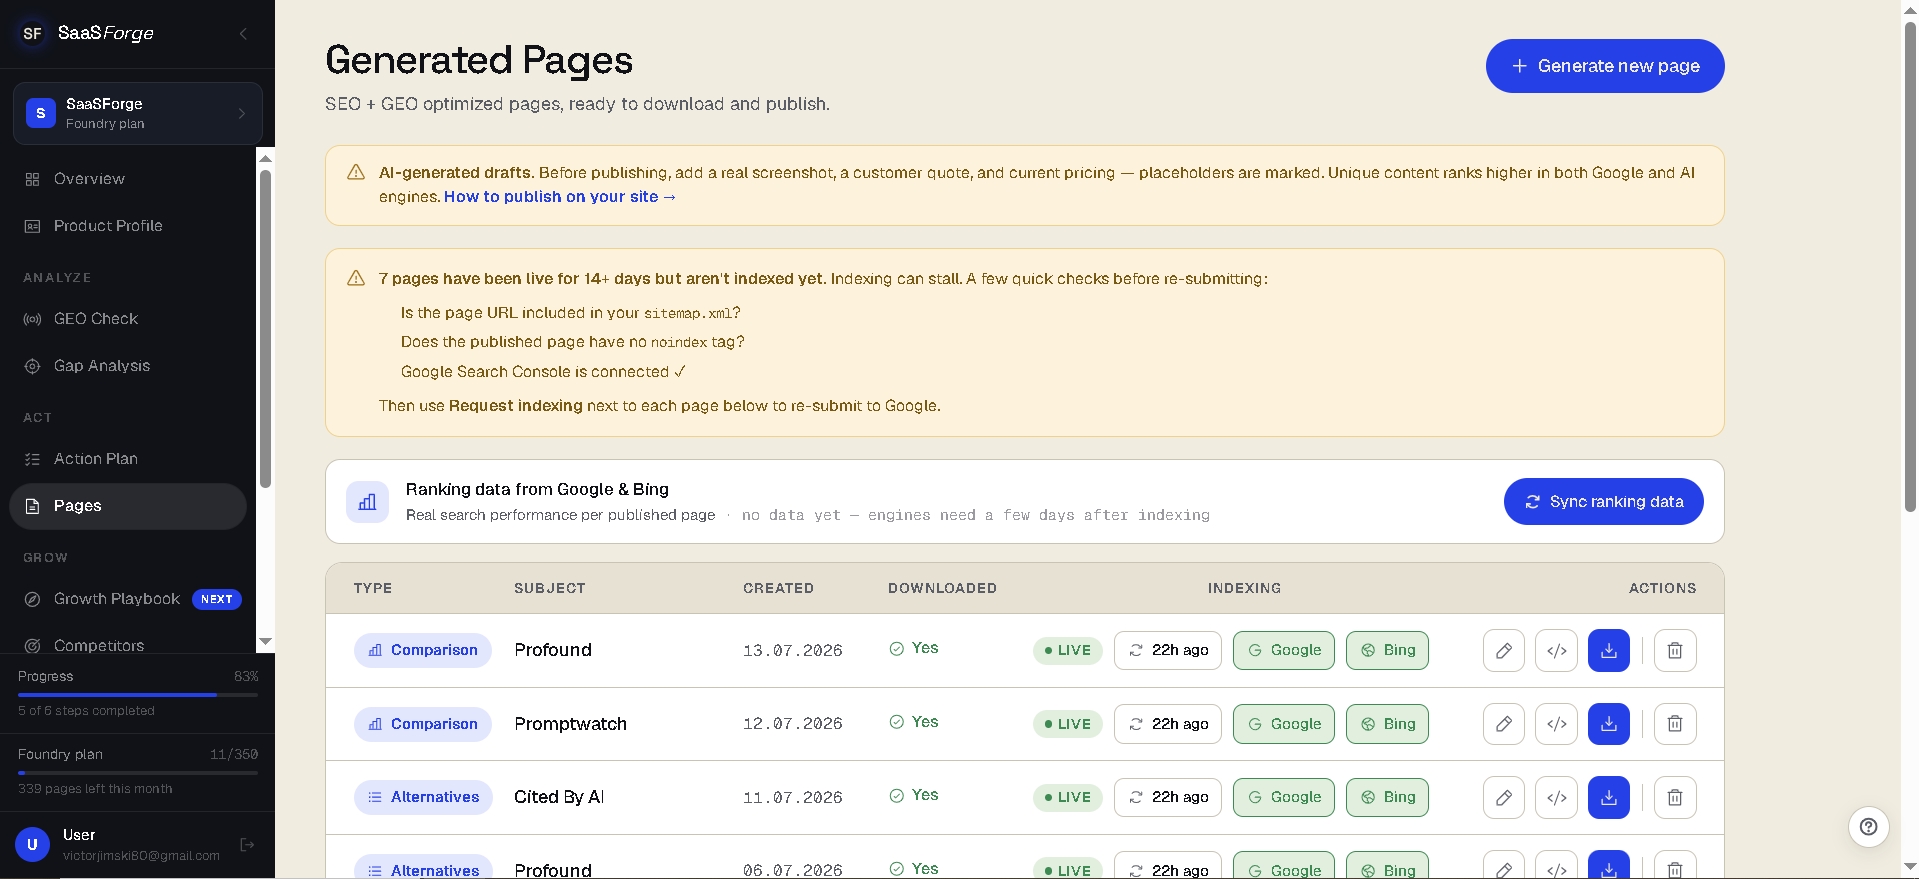Screen dimensions: 1919x879
Task: Collapse the sidebar with the arrow icon
Action: [243, 34]
